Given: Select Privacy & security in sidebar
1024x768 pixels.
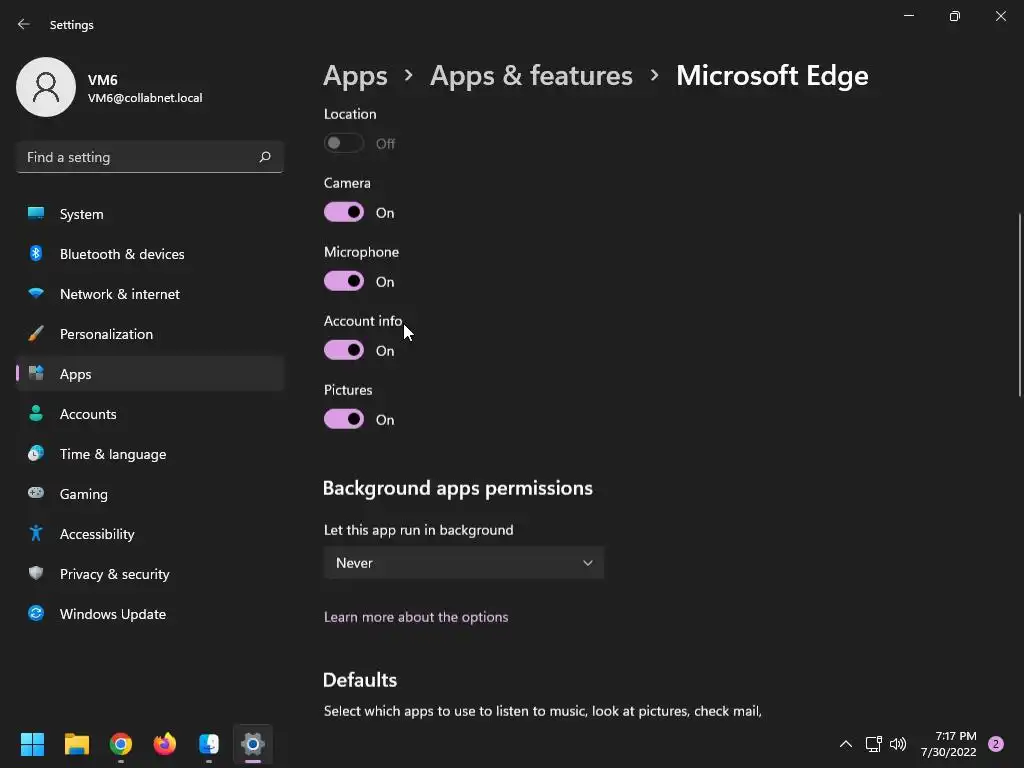Looking at the screenshot, I should [x=114, y=574].
